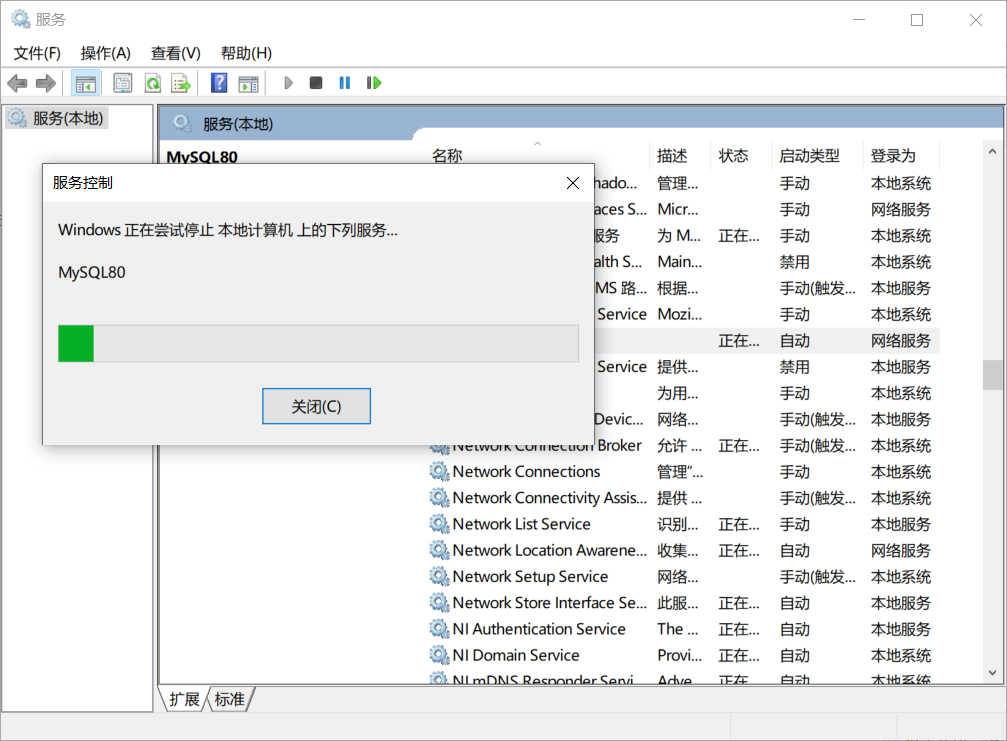Click the Services gear icon in title bar
The width and height of the screenshot is (1007, 741).
pos(21,19)
